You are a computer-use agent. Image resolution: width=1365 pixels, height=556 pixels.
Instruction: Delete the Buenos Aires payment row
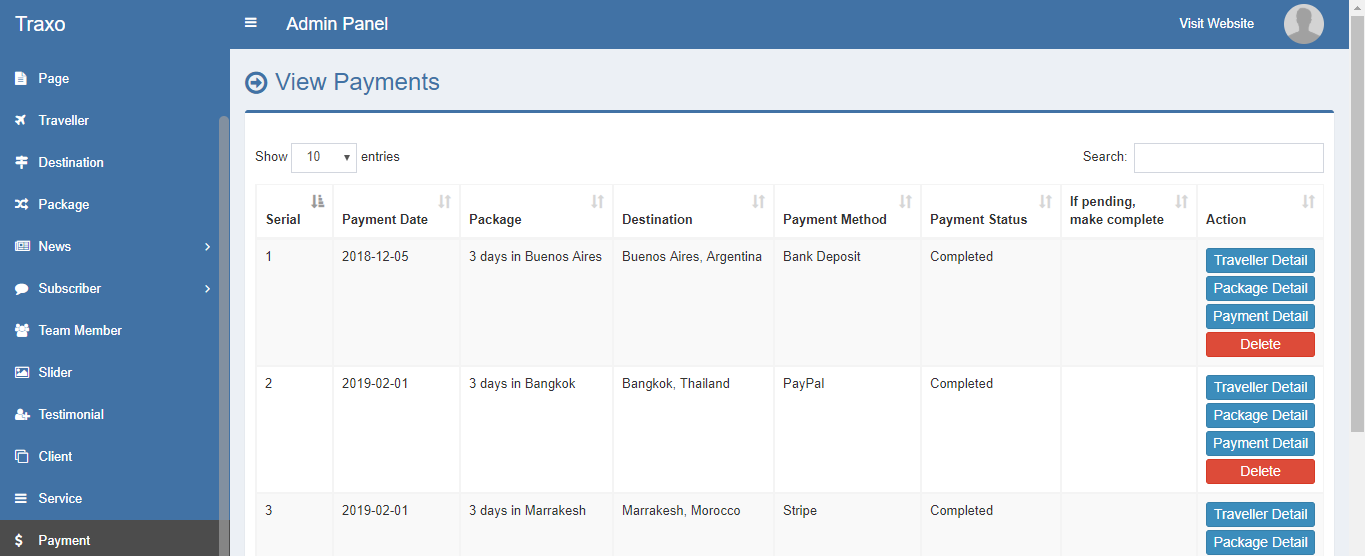[1260, 344]
